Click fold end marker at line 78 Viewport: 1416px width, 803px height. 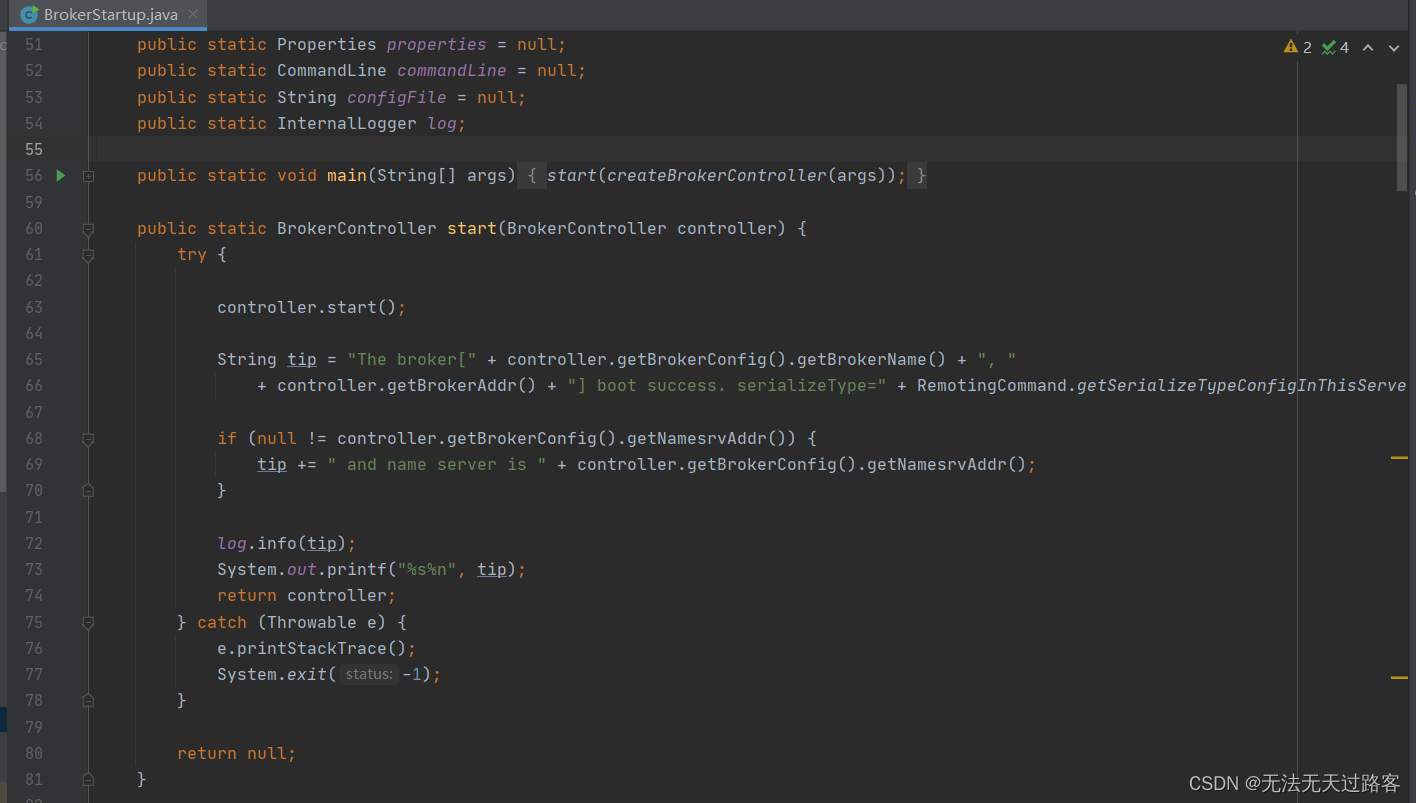pyautogui.click(x=88, y=700)
